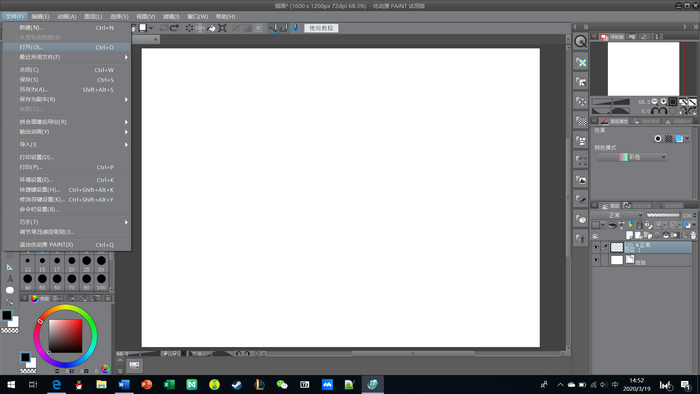
Task: Click the paint bucket fill icon in toolbar
Action: 211,28
